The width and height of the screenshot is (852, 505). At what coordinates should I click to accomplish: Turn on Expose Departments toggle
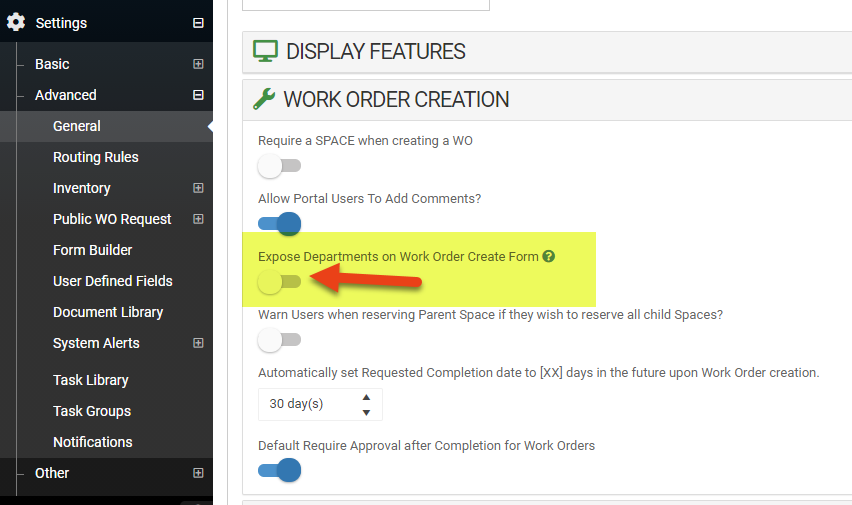[x=279, y=282]
